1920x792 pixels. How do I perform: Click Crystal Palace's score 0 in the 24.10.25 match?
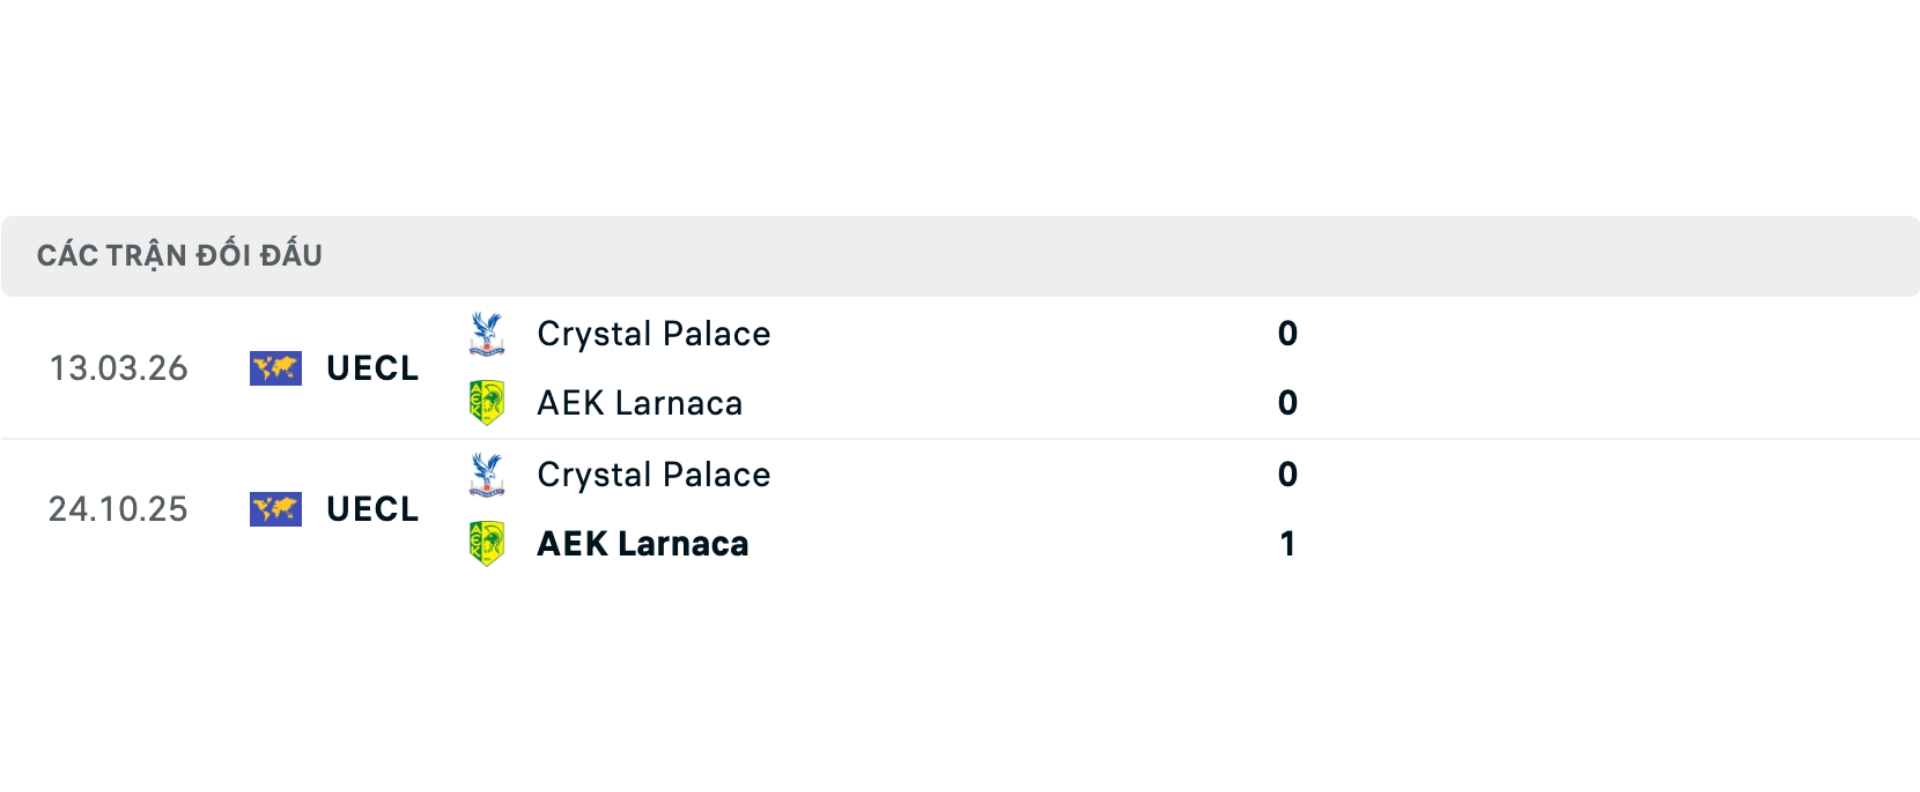1287,475
